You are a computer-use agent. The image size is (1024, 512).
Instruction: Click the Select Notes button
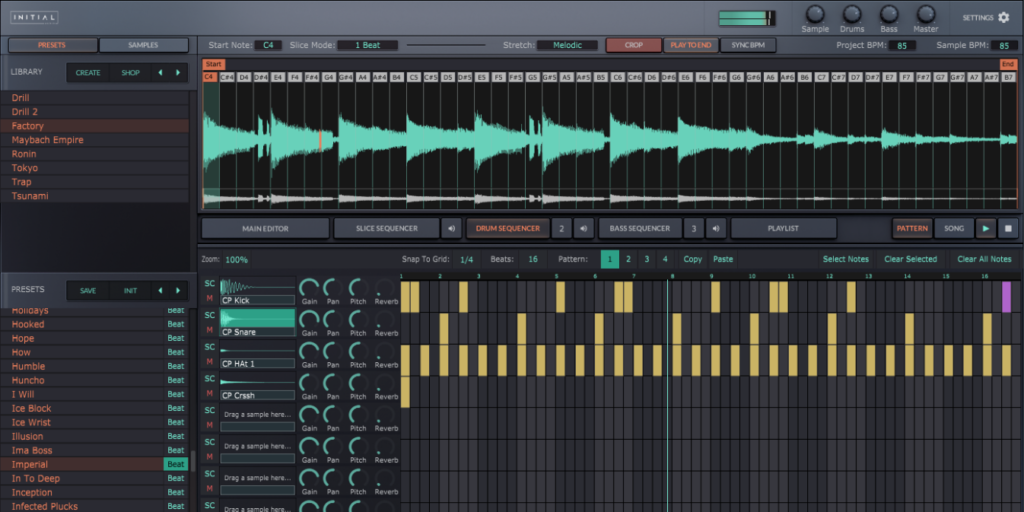[845, 259]
